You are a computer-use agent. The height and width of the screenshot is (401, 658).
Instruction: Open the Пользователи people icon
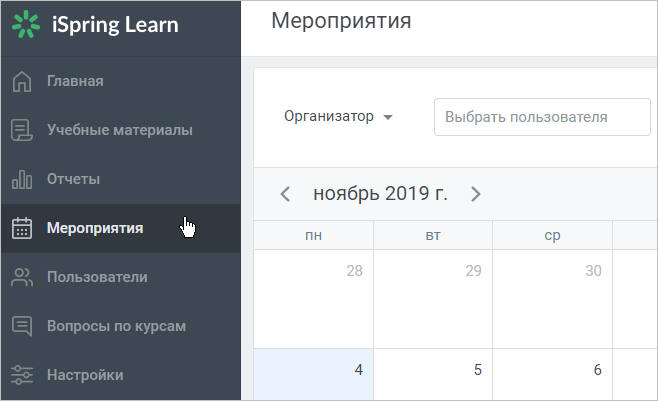click(22, 277)
